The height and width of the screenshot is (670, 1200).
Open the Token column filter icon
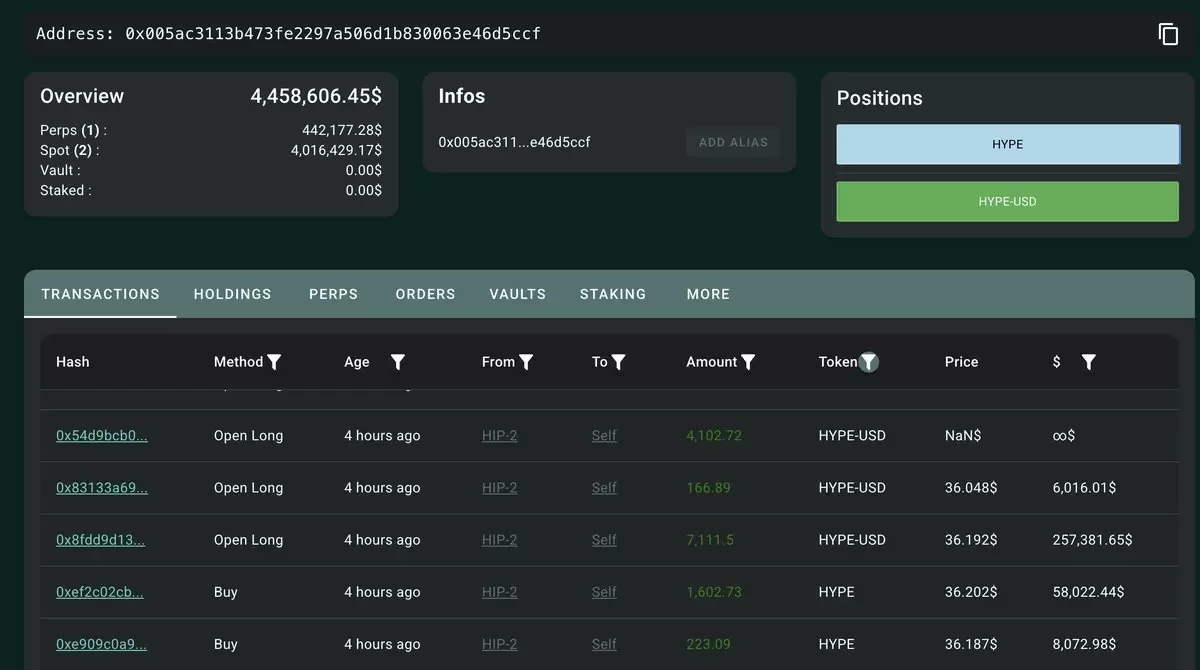869,362
